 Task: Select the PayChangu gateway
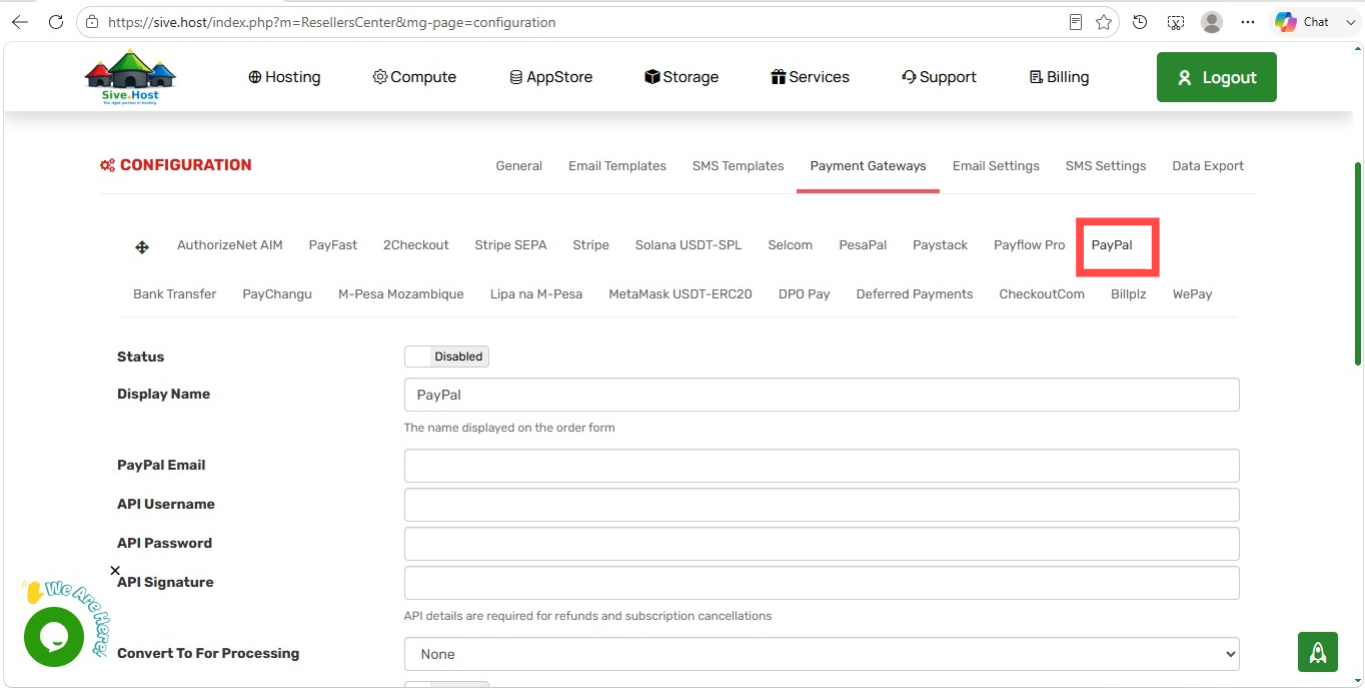(277, 294)
